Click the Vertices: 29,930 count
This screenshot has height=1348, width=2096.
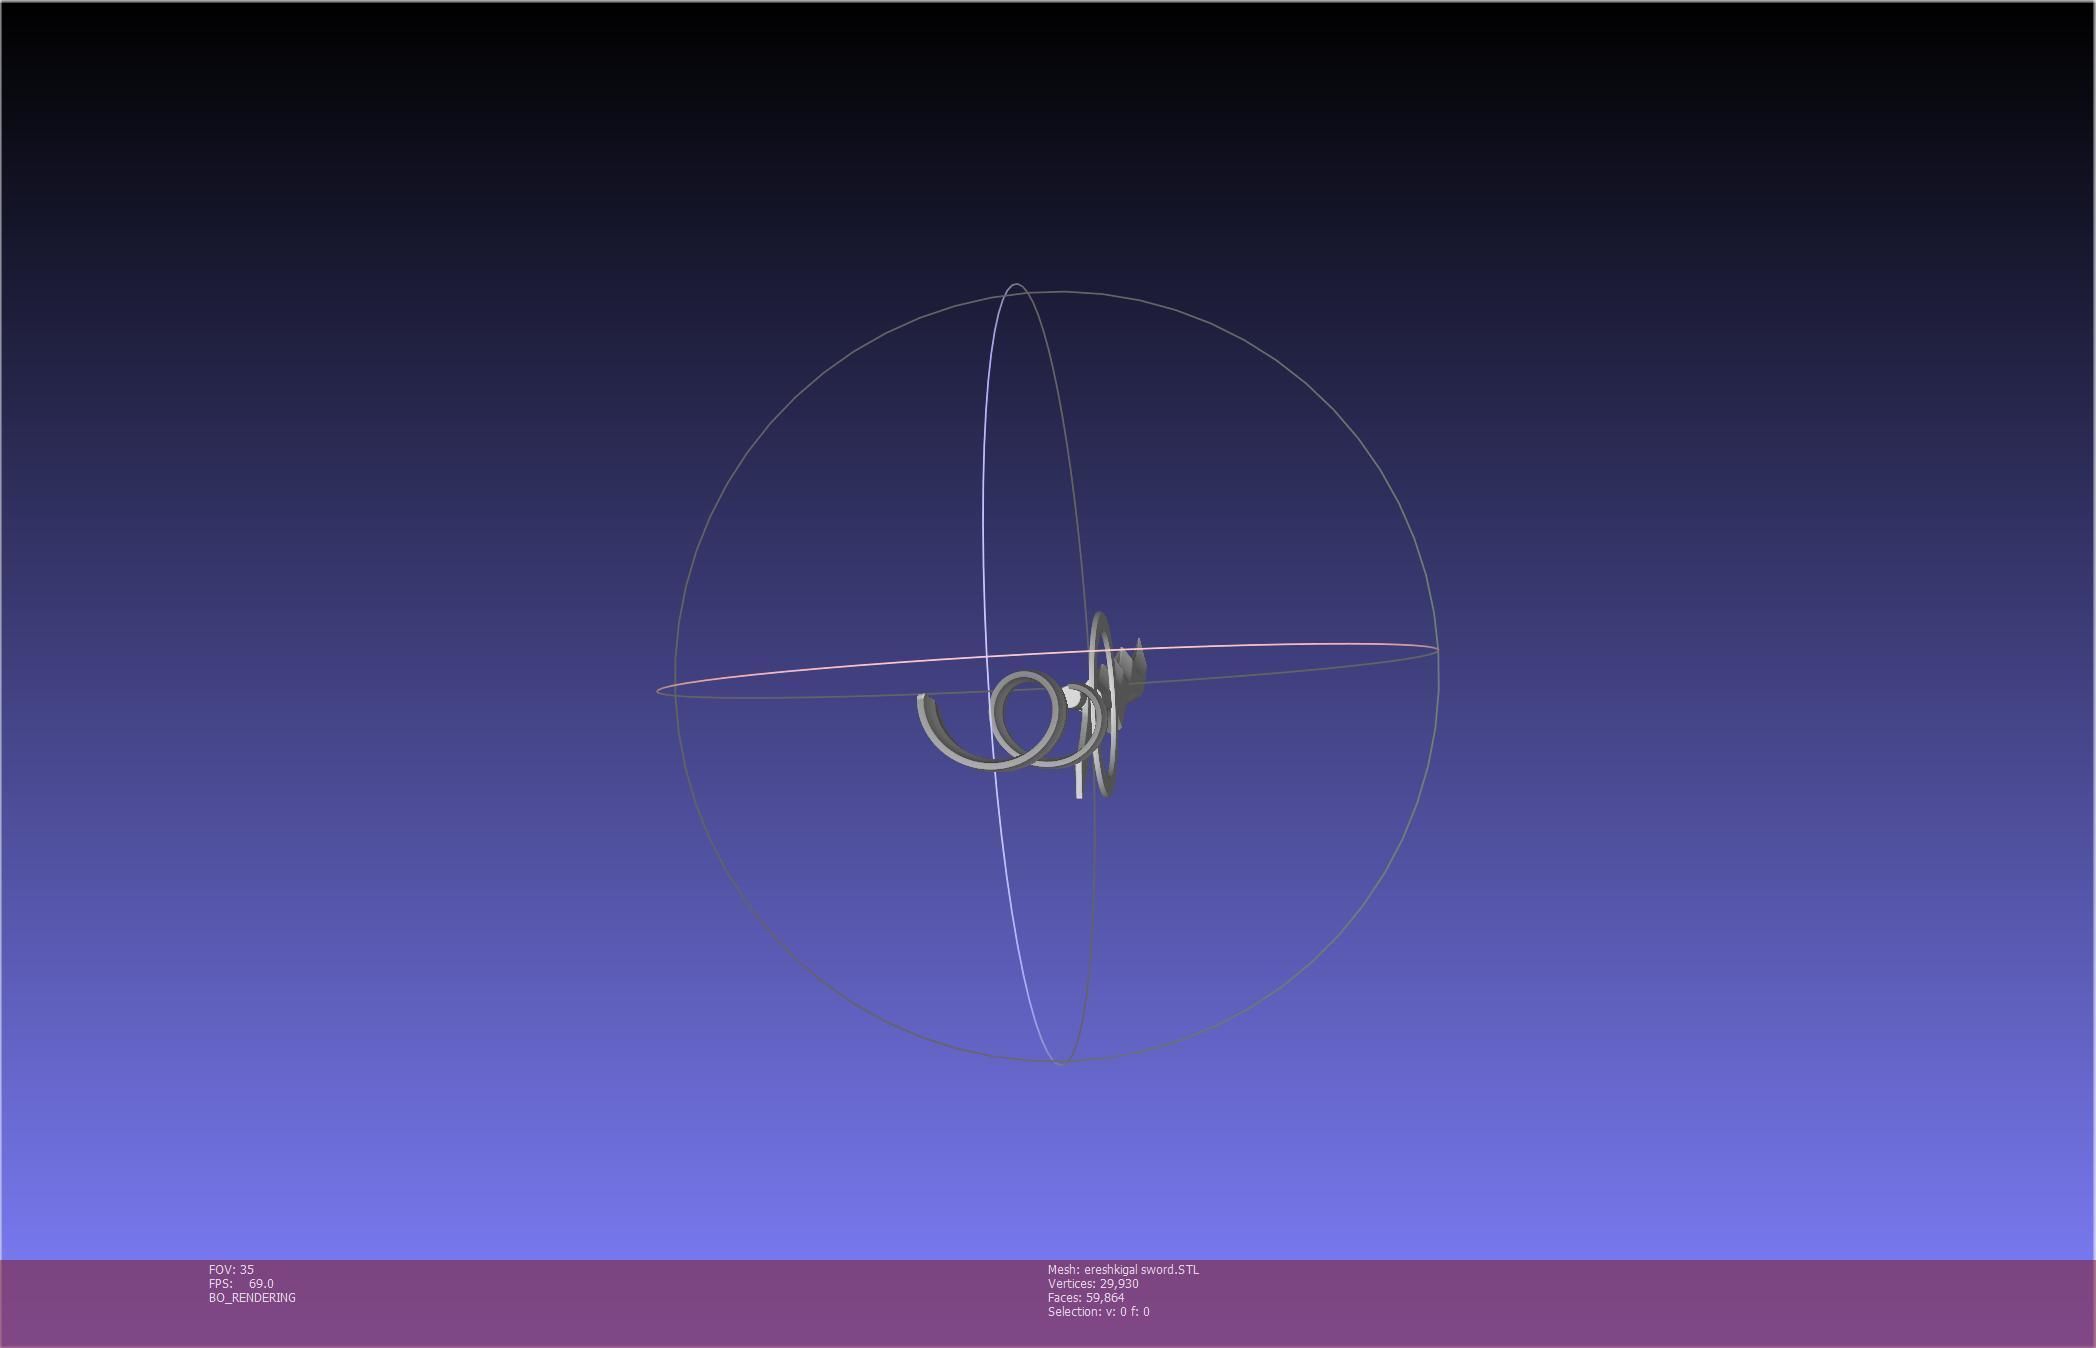[x=1093, y=1283]
